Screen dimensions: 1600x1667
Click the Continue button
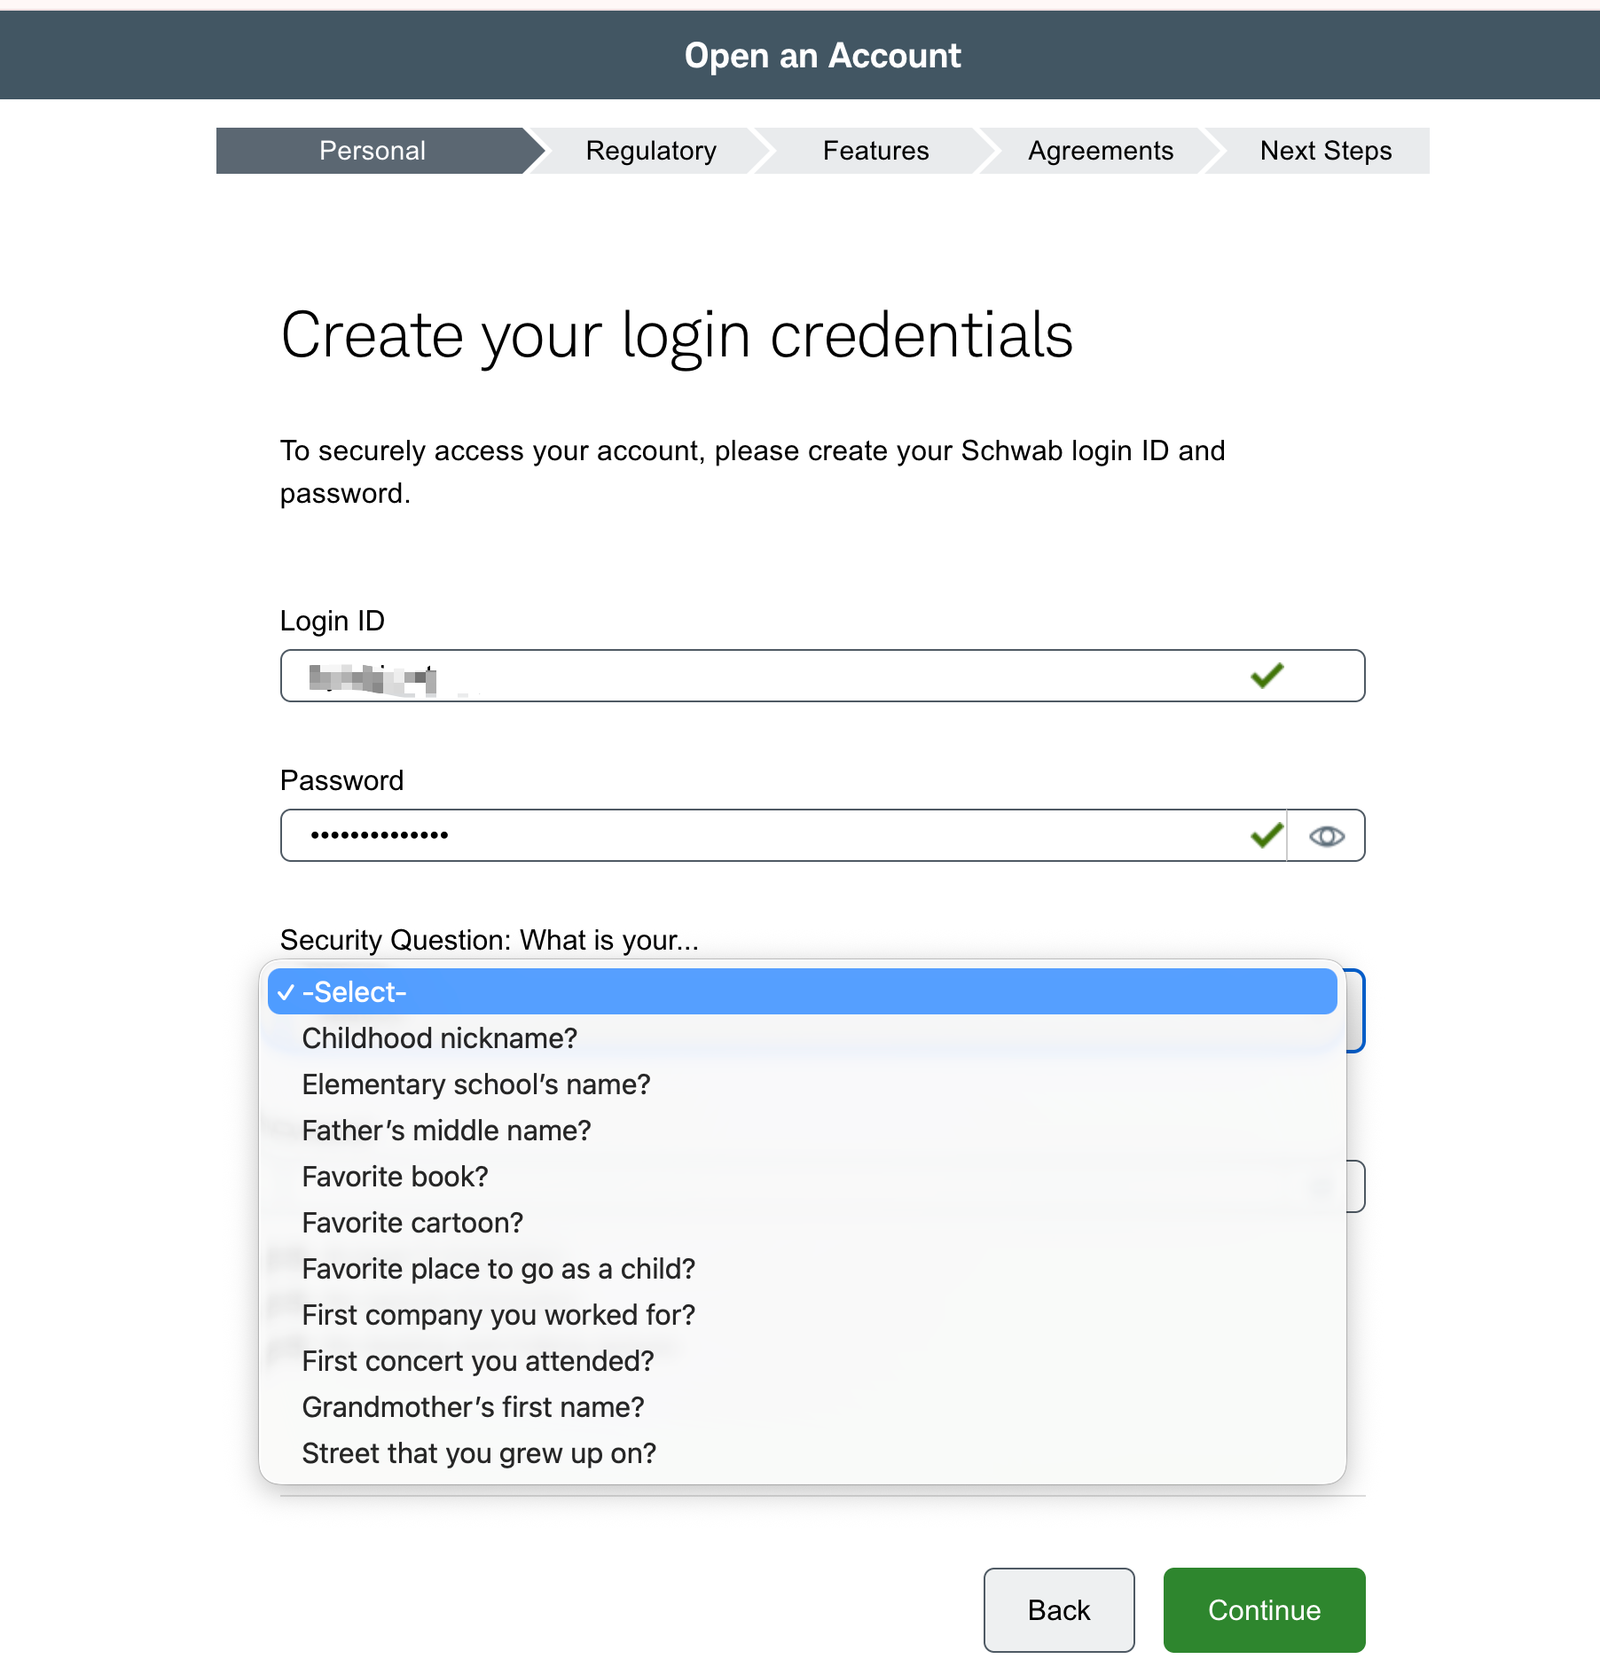coord(1264,1610)
